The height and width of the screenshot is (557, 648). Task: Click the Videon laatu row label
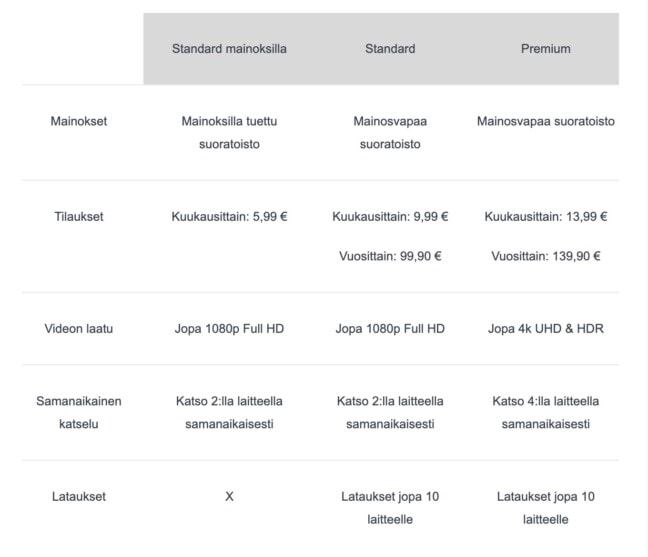pyautogui.click(x=79, y=328)
